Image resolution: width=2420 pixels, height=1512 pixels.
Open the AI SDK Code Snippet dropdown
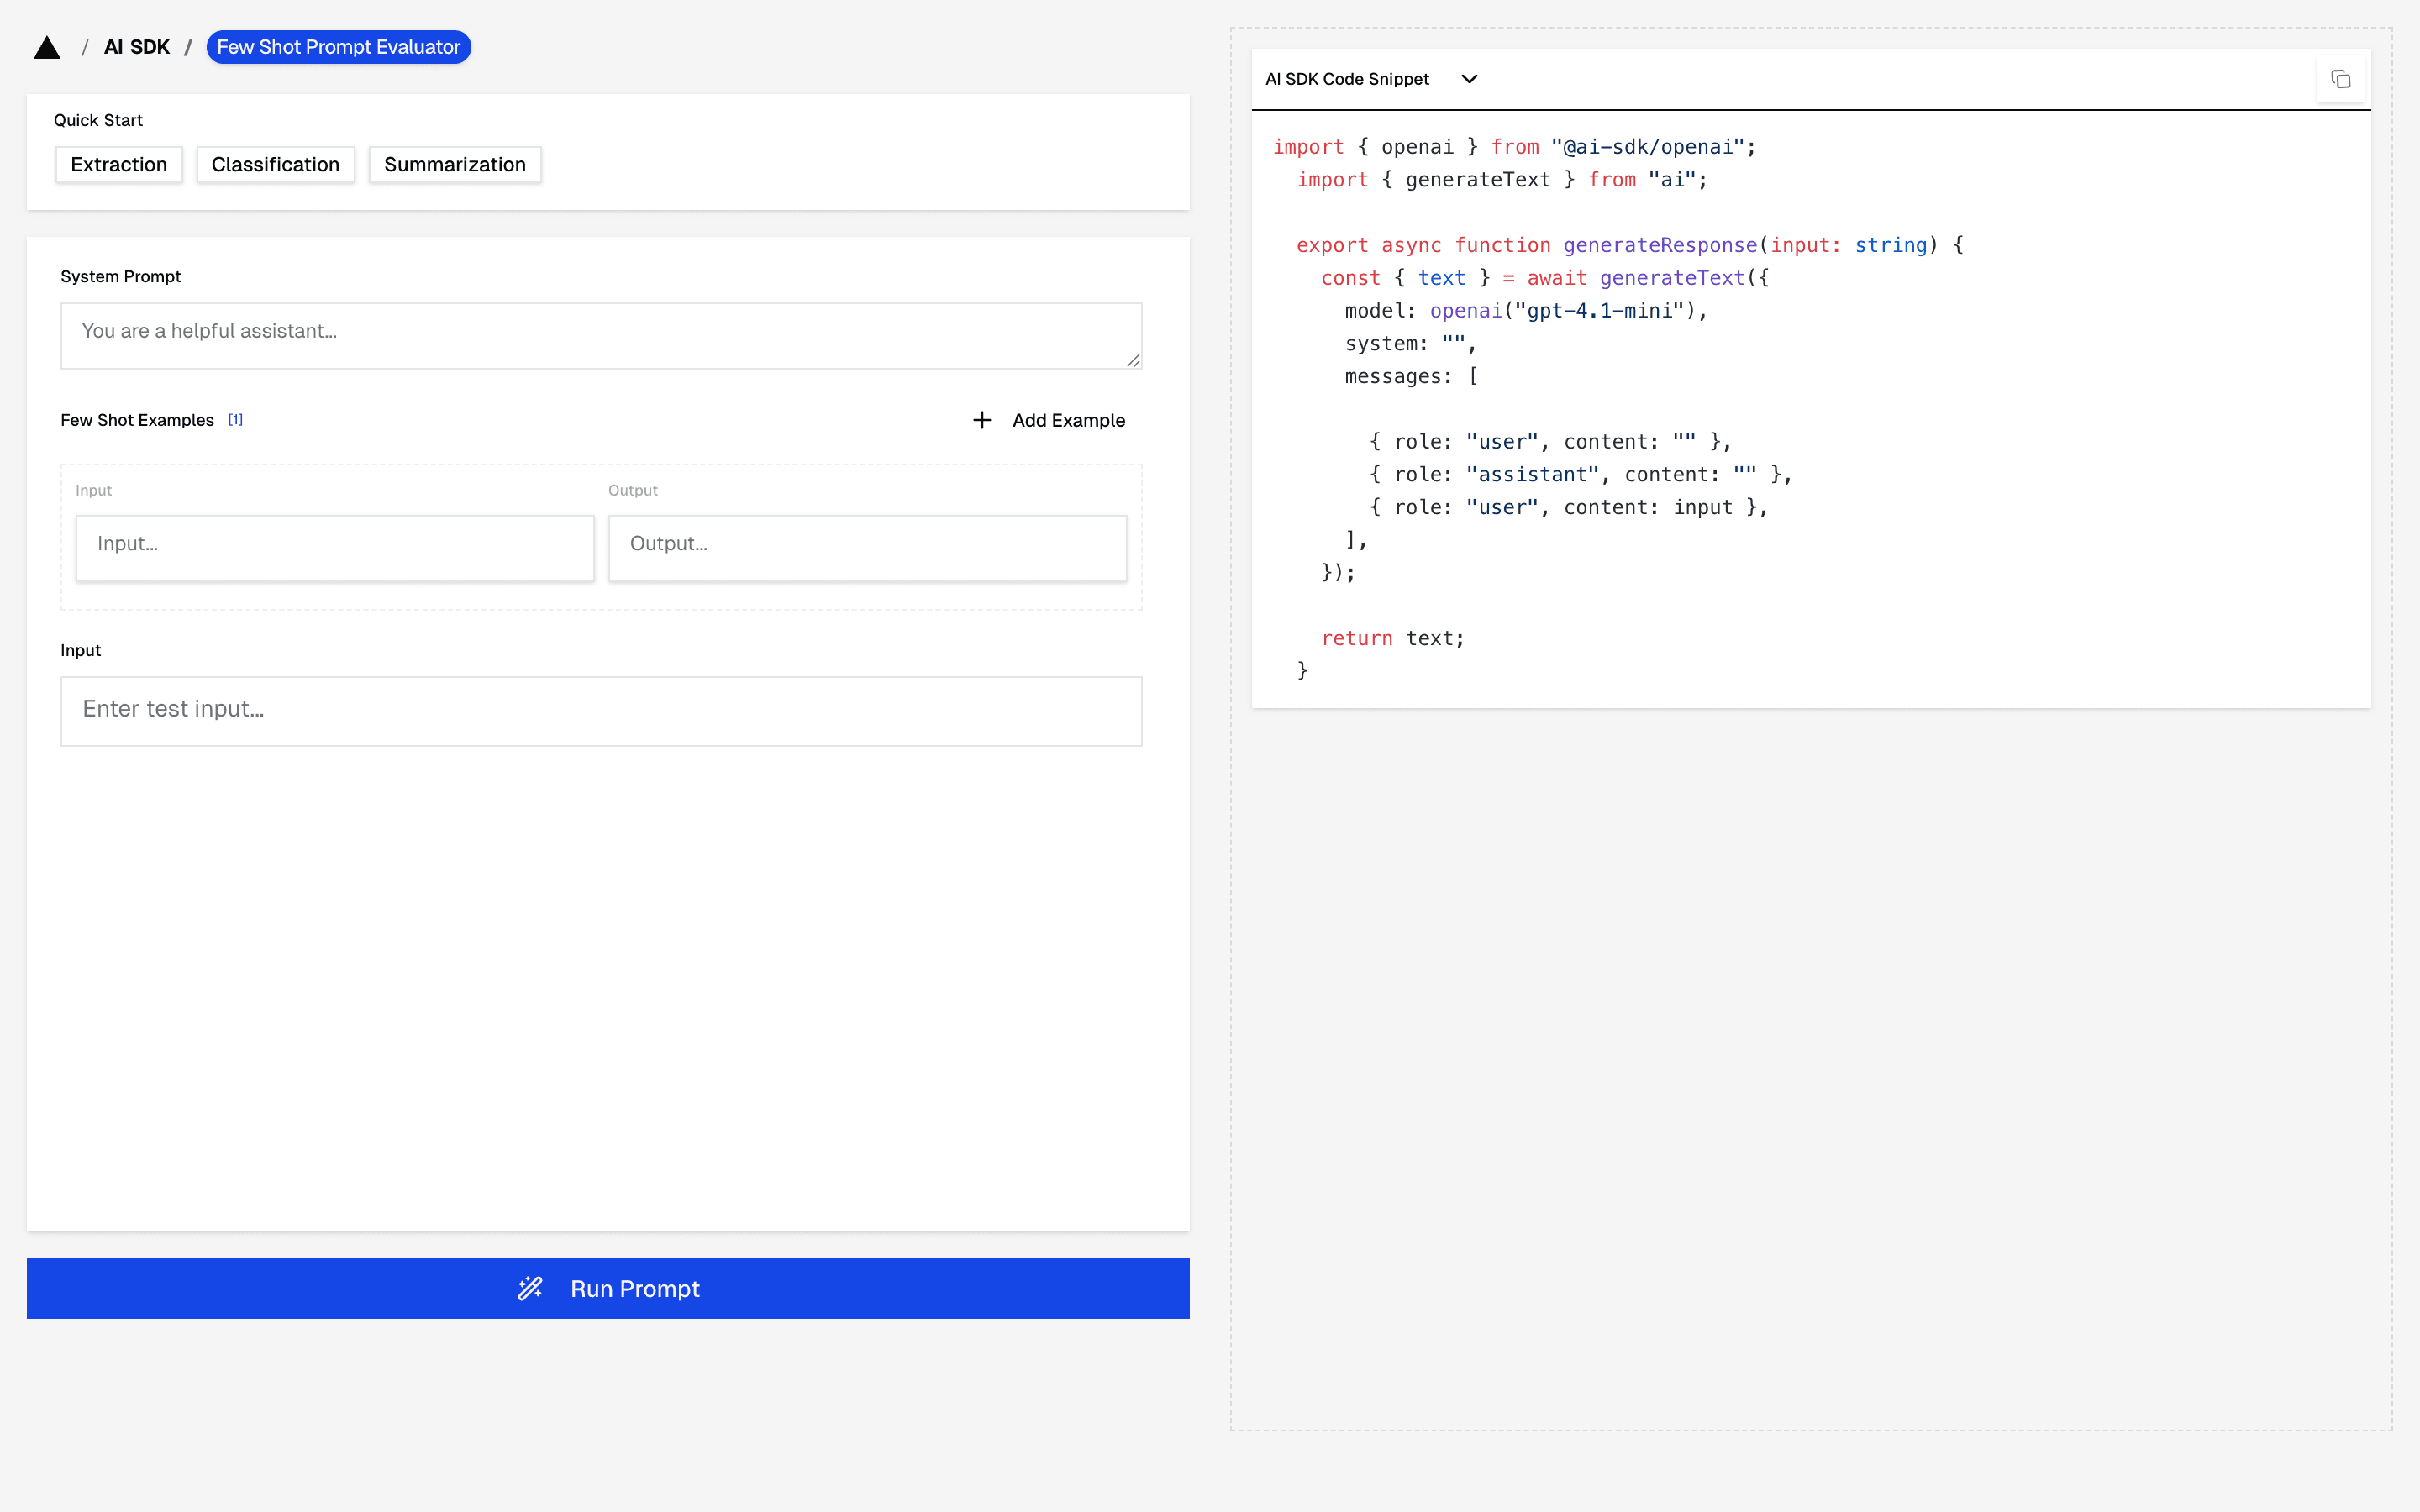1347,79
